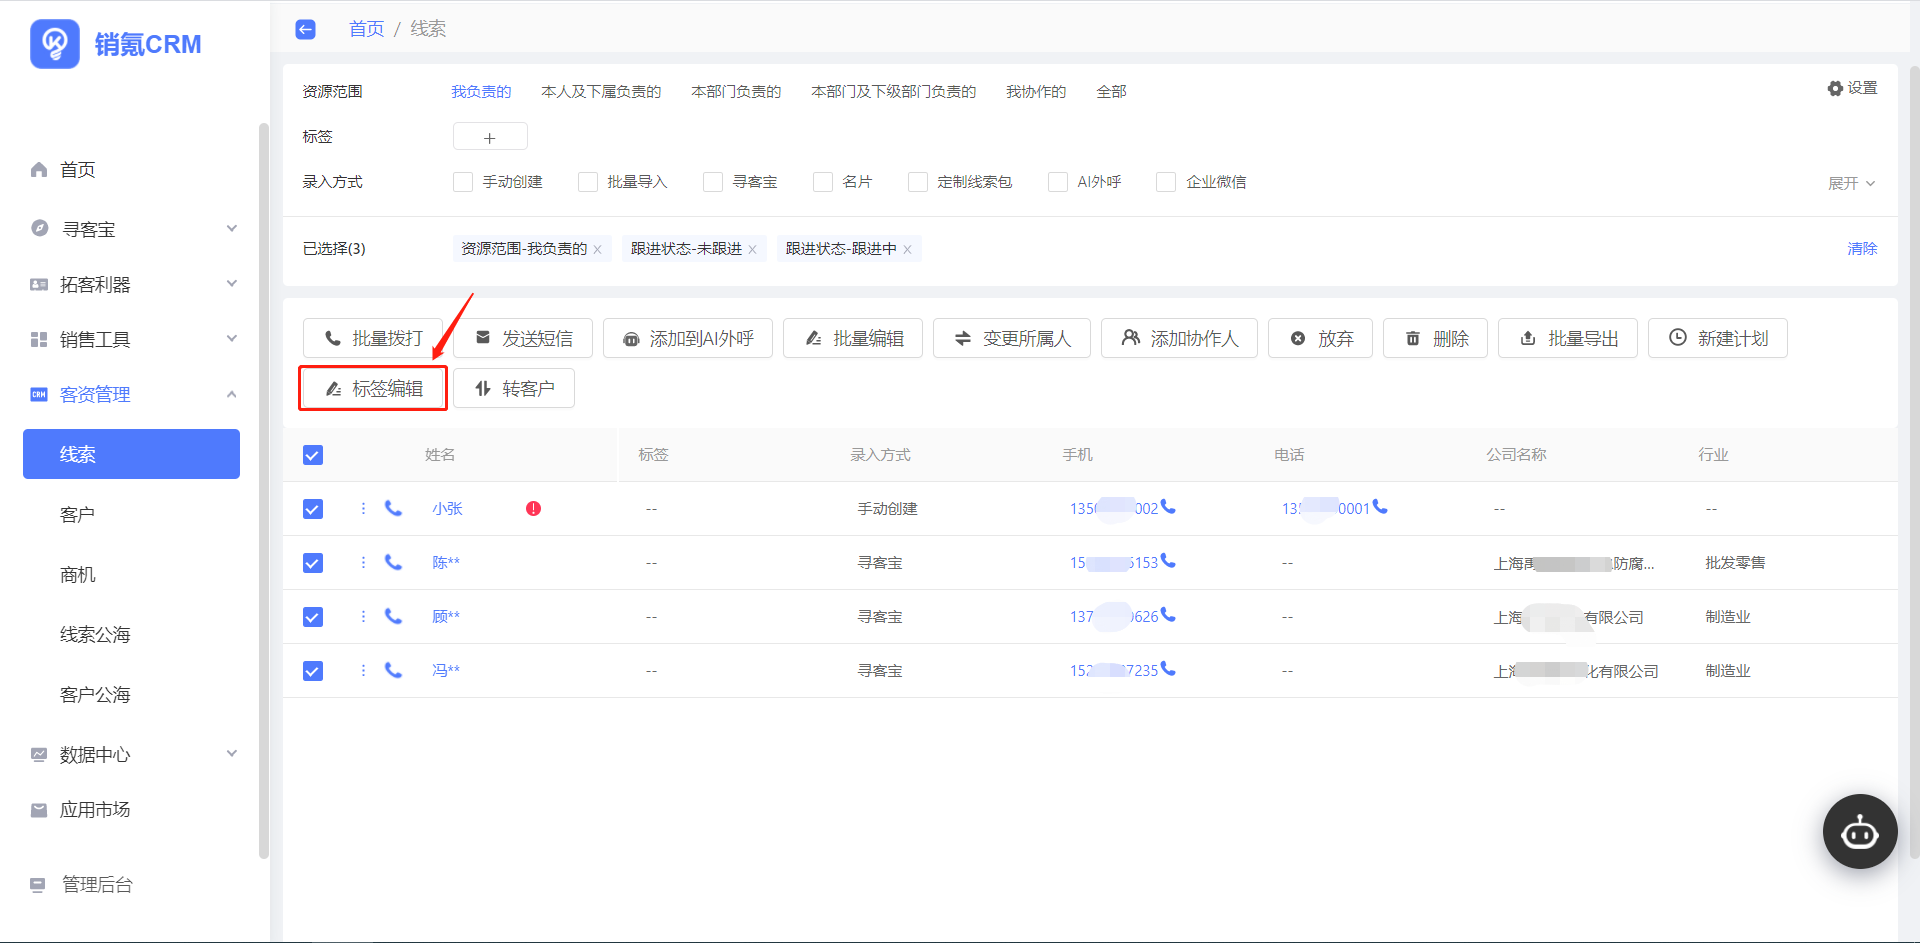Viewport: 1920px width, 943px height.
Task: Click 标签编辑 button
Action: pos(373,388)
